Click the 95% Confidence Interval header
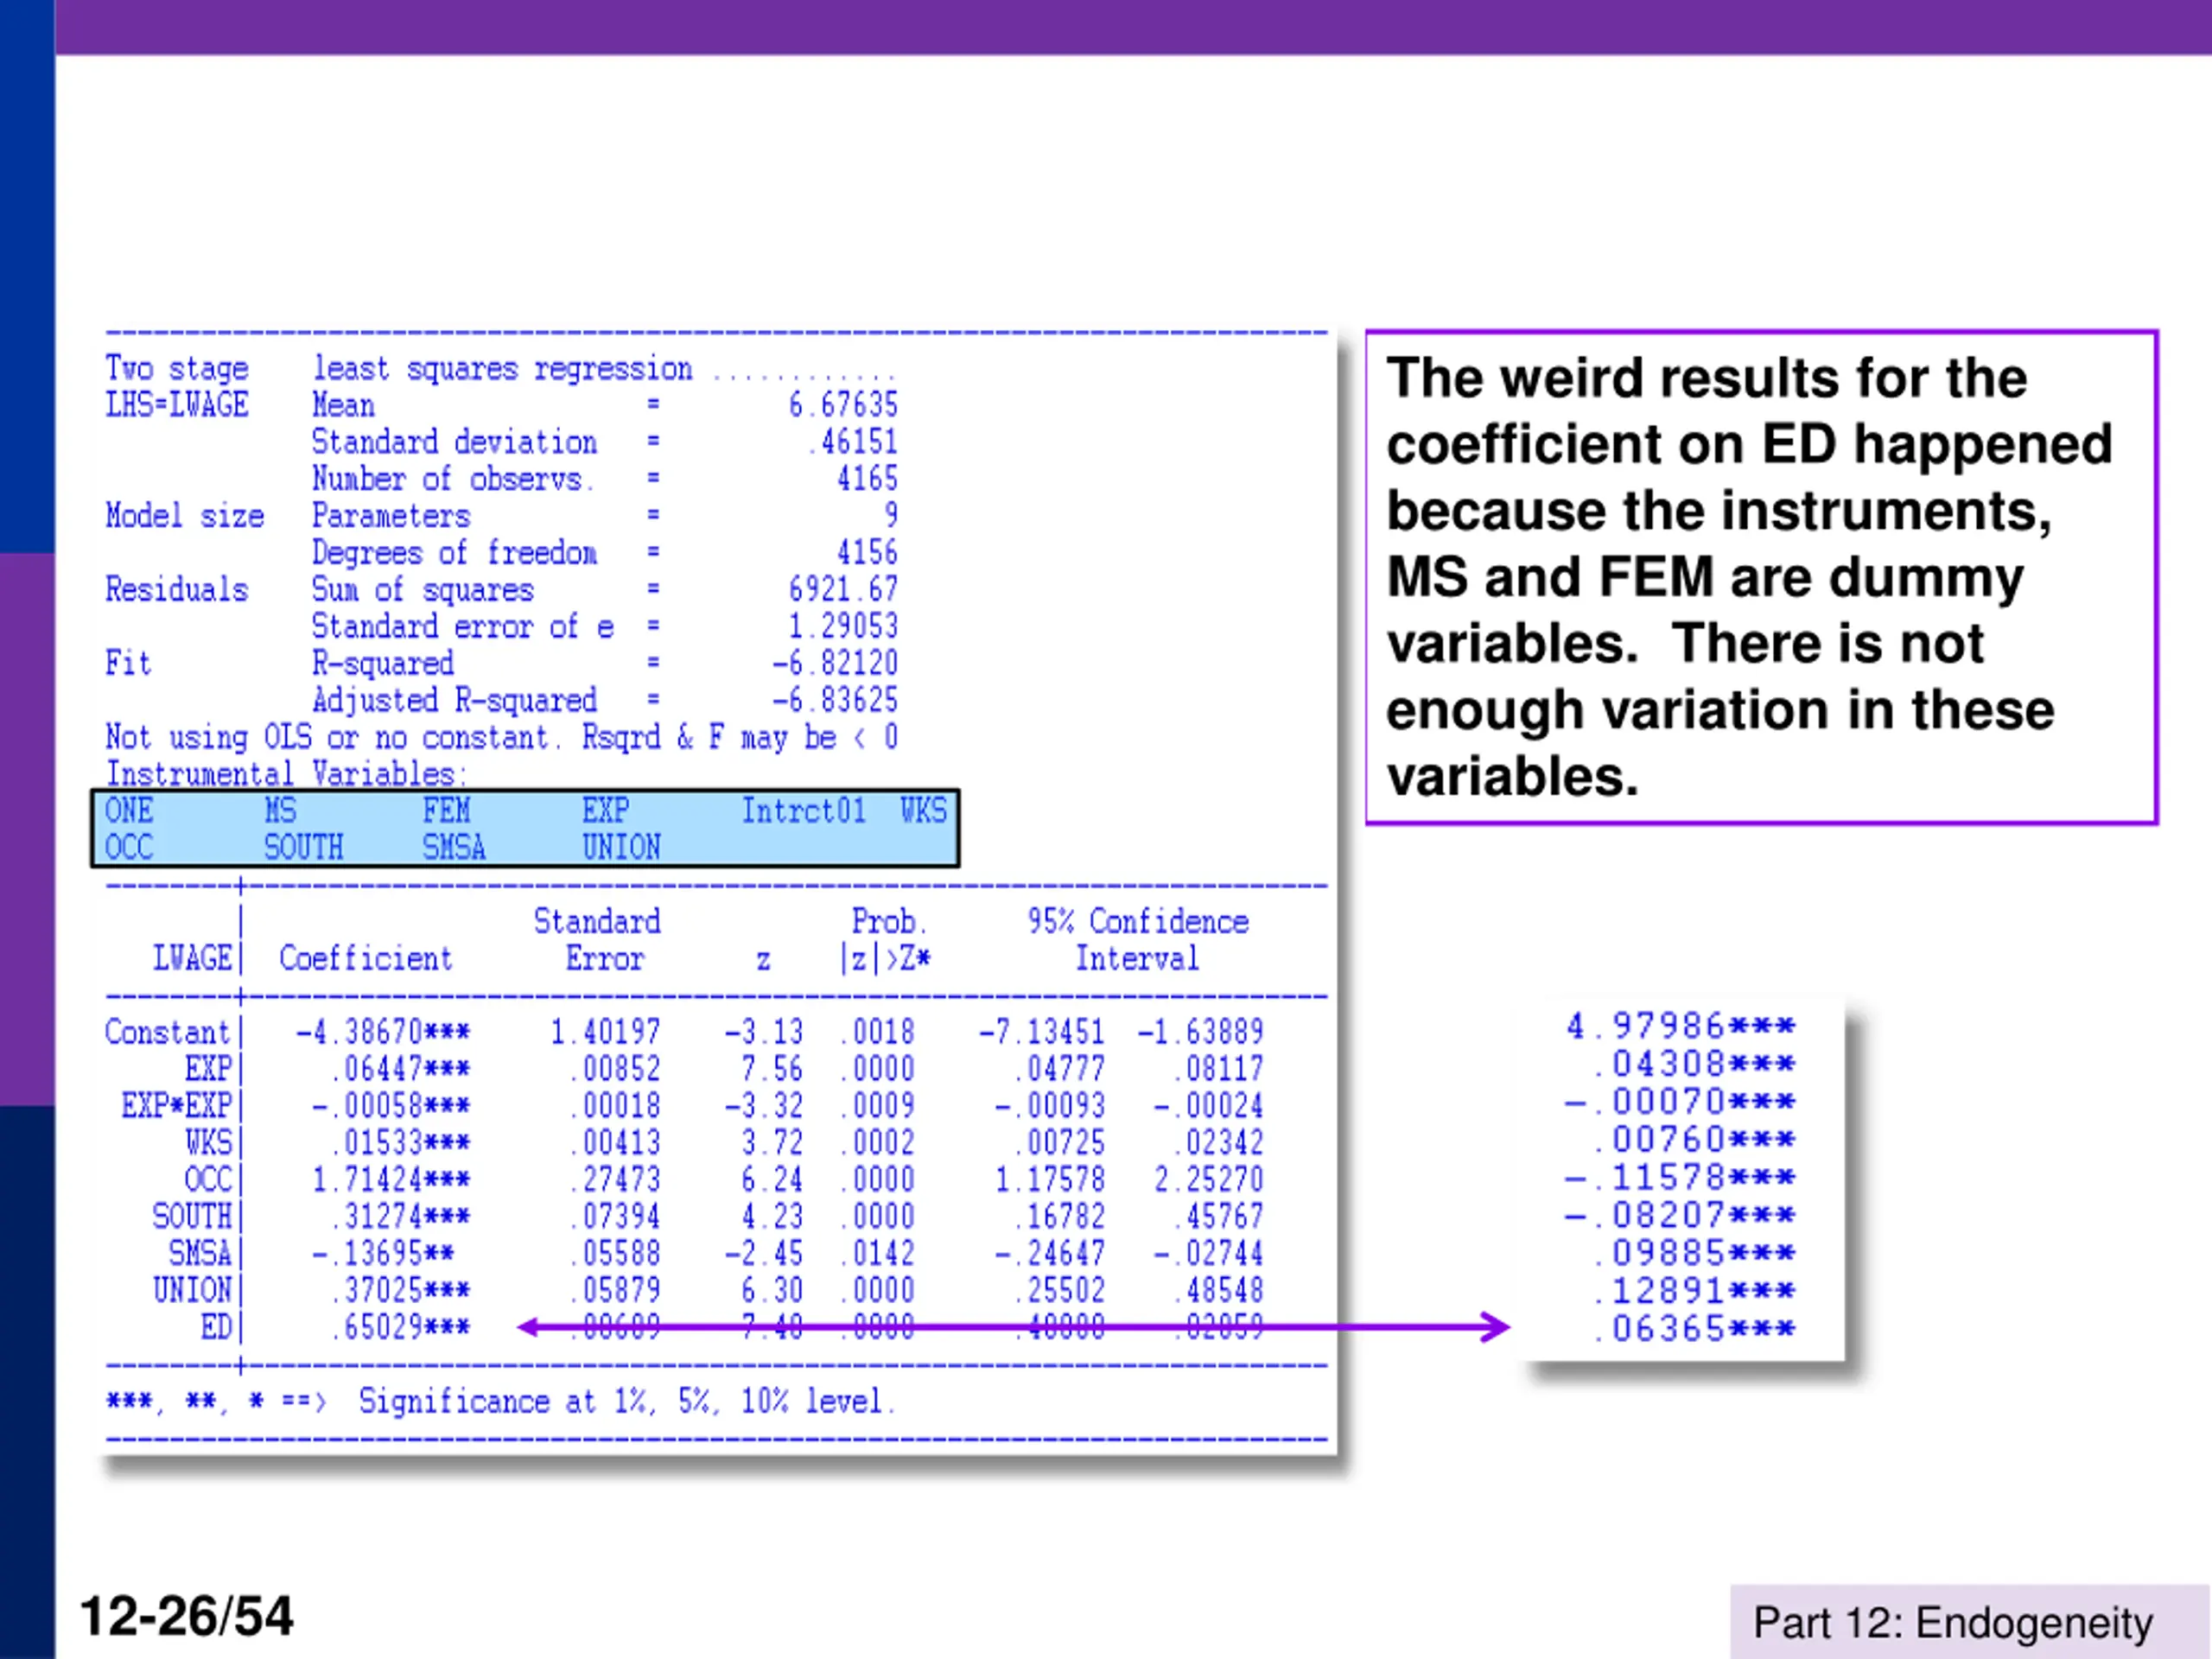2212x1659 pixels. (x=1137, y=939)
